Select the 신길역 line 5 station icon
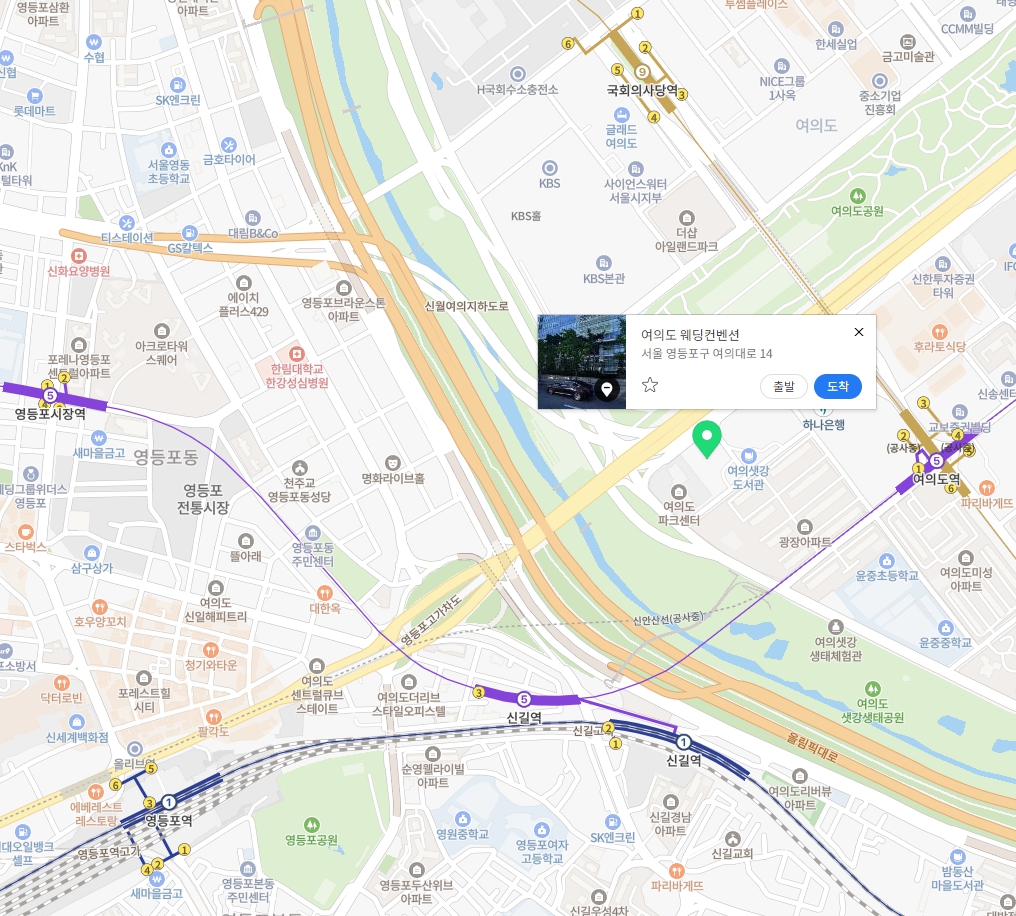 [x=524, y=699]
